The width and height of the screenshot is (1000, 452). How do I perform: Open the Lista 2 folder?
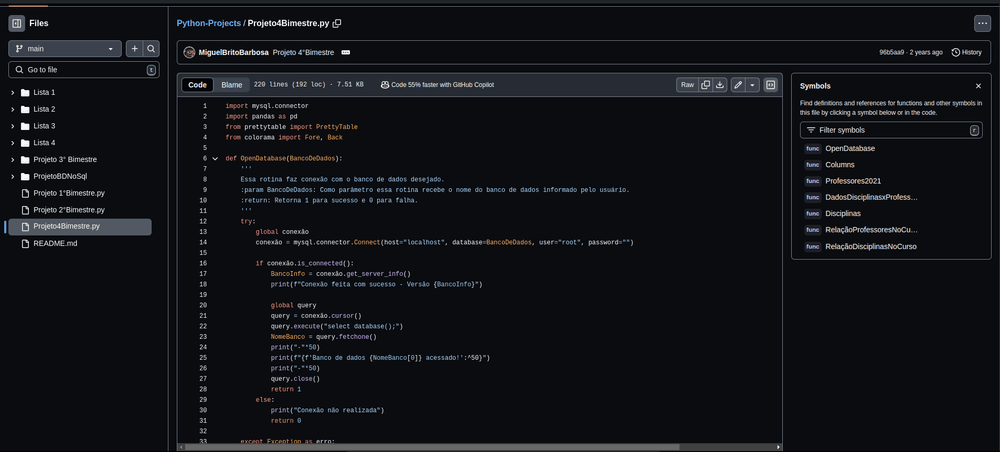point(44,109)
